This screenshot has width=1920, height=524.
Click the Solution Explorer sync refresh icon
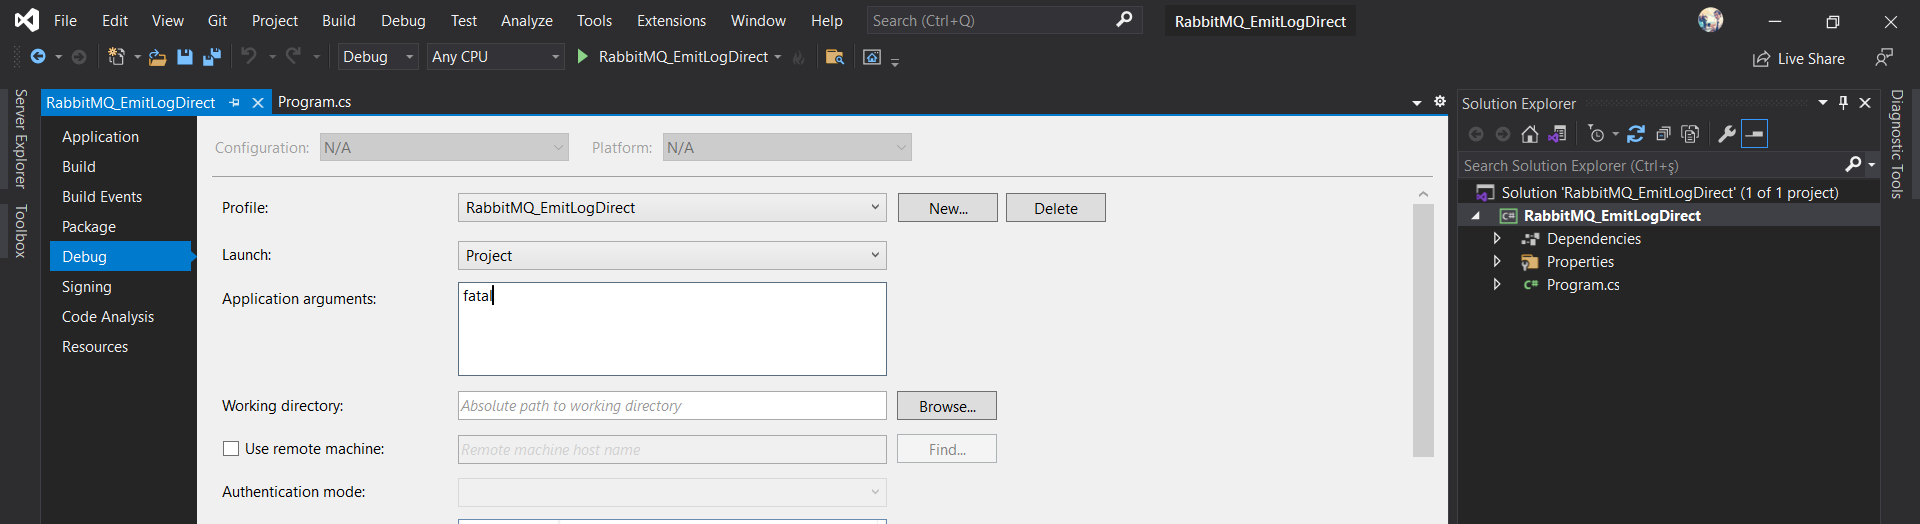tap(1636, 134)
